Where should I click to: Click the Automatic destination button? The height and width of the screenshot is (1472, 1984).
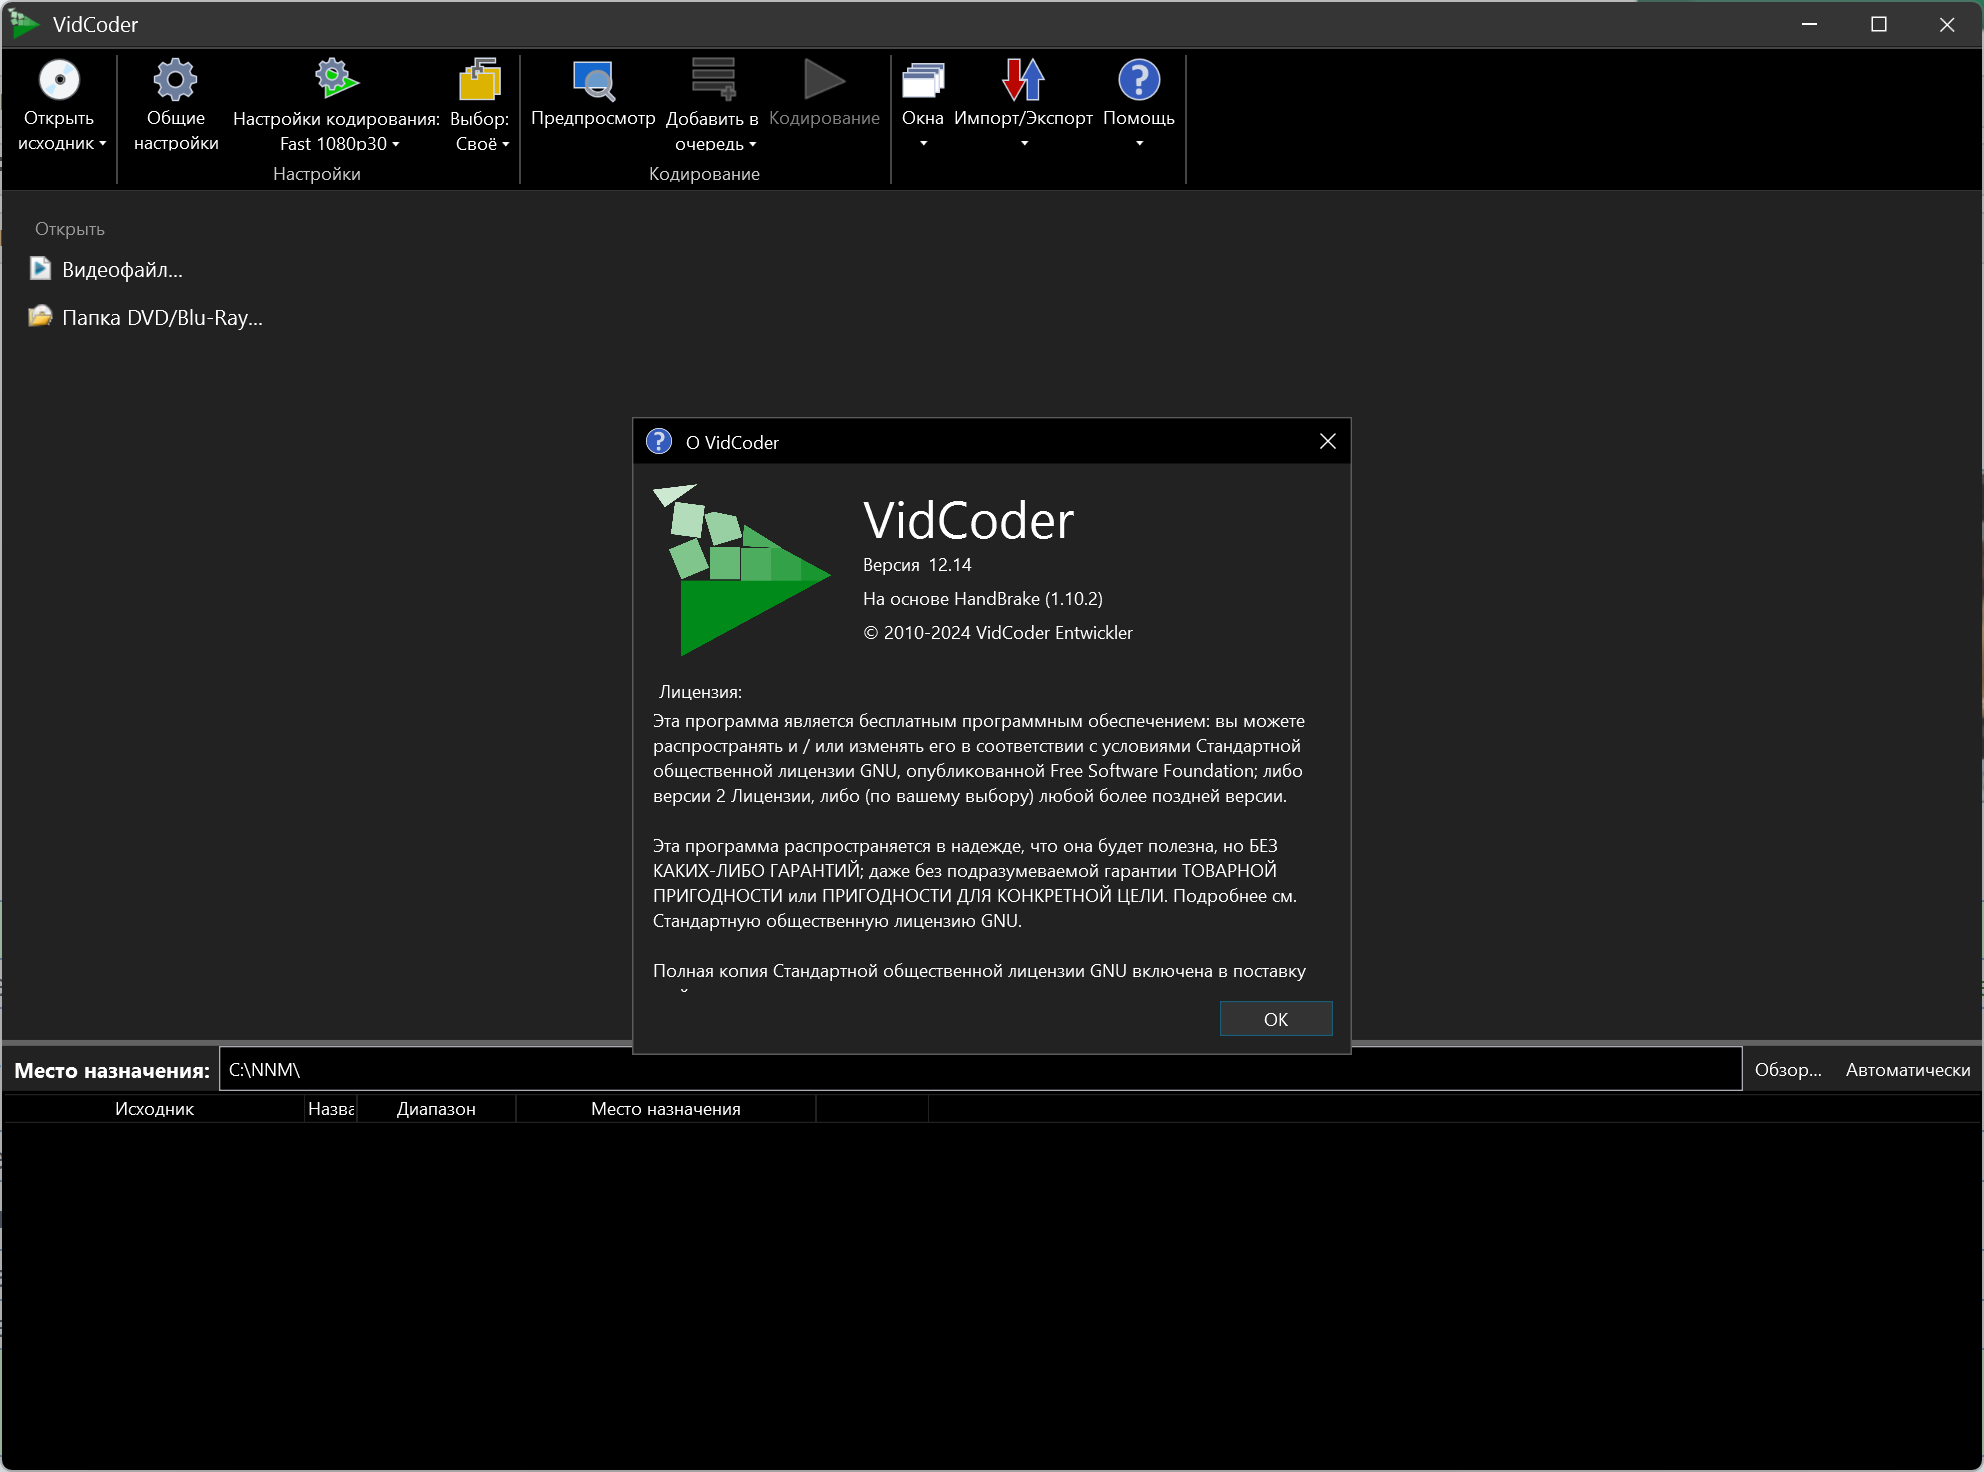pyautogui.click(x=1907, y=1070)
